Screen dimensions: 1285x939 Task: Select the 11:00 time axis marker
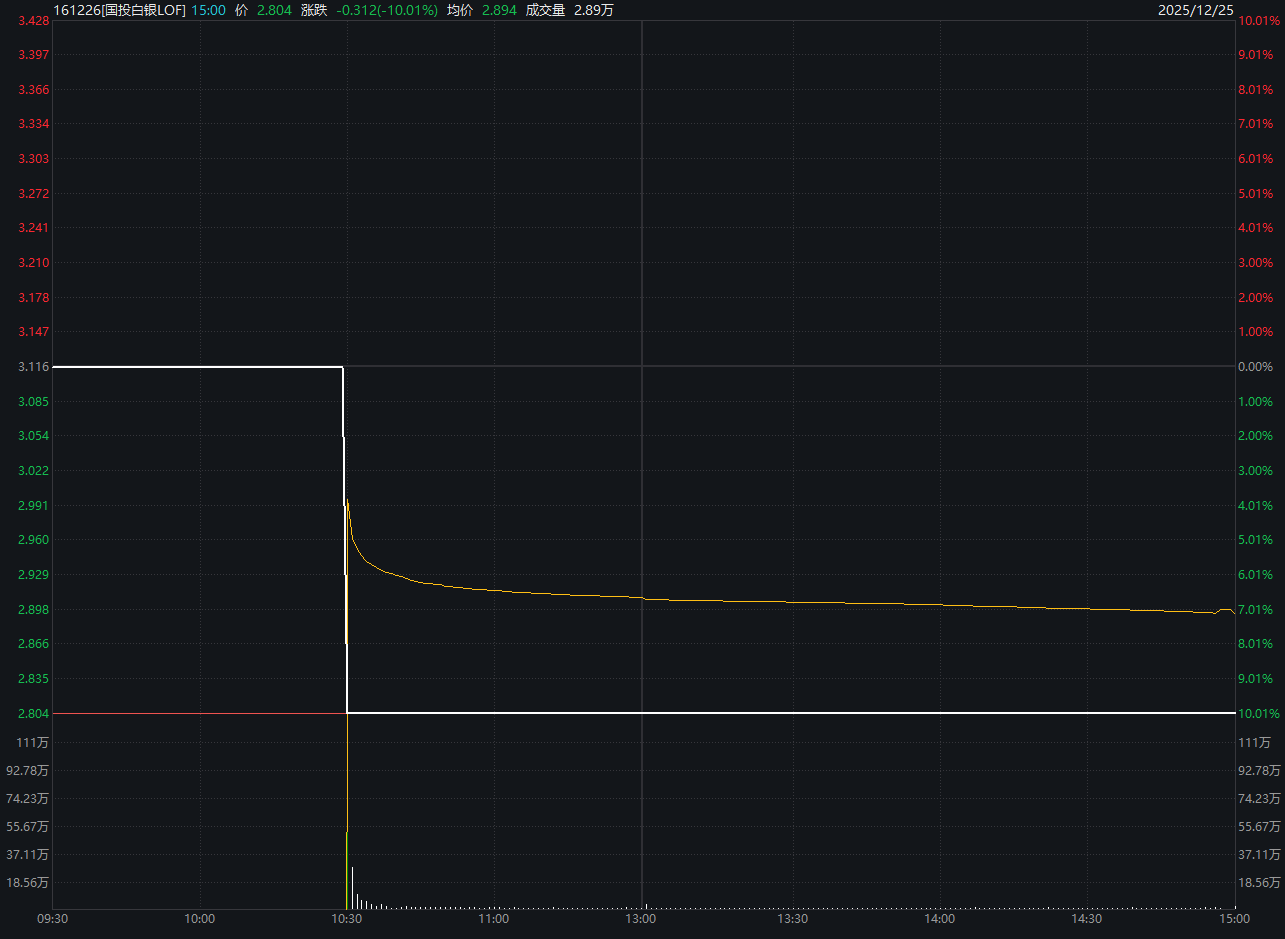[x=493, y=918]
